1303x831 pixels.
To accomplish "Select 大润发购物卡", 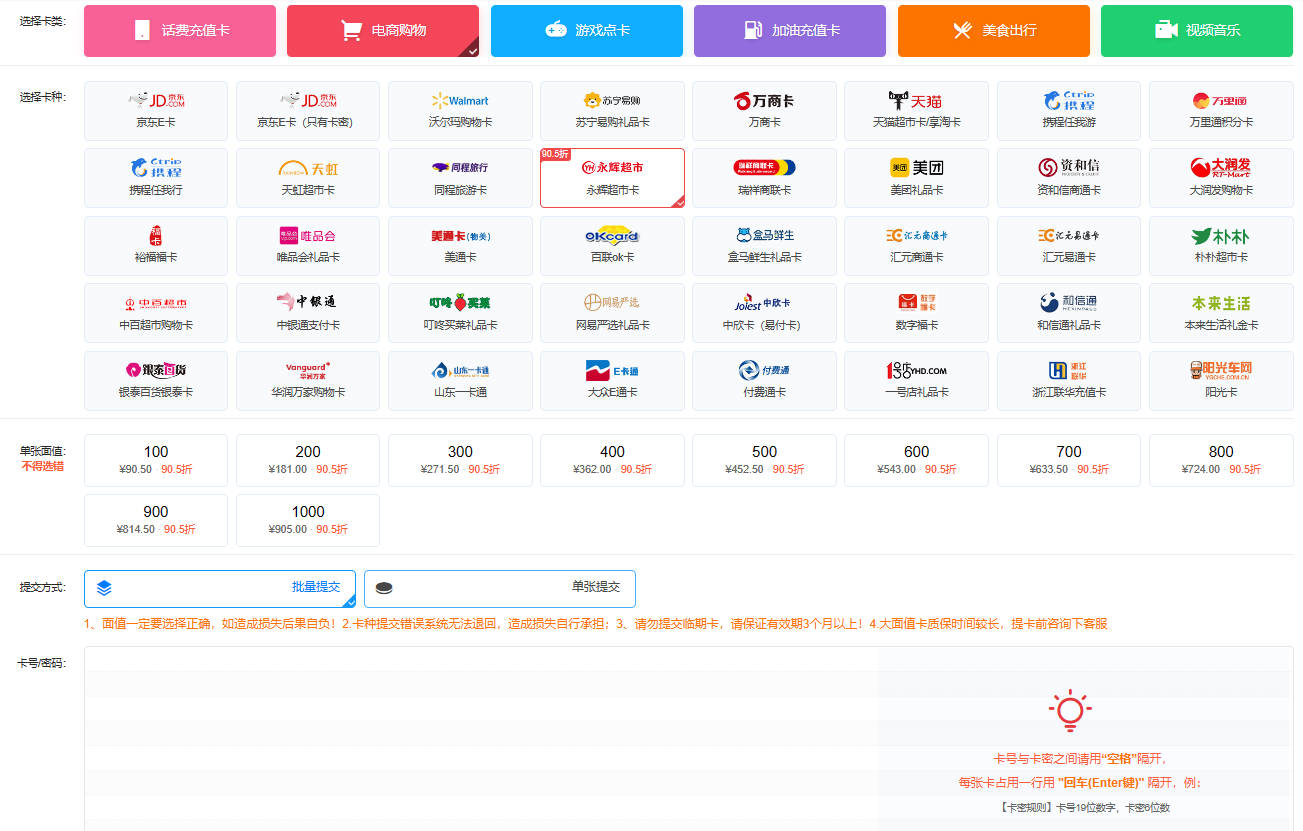I will (1221, 178).
